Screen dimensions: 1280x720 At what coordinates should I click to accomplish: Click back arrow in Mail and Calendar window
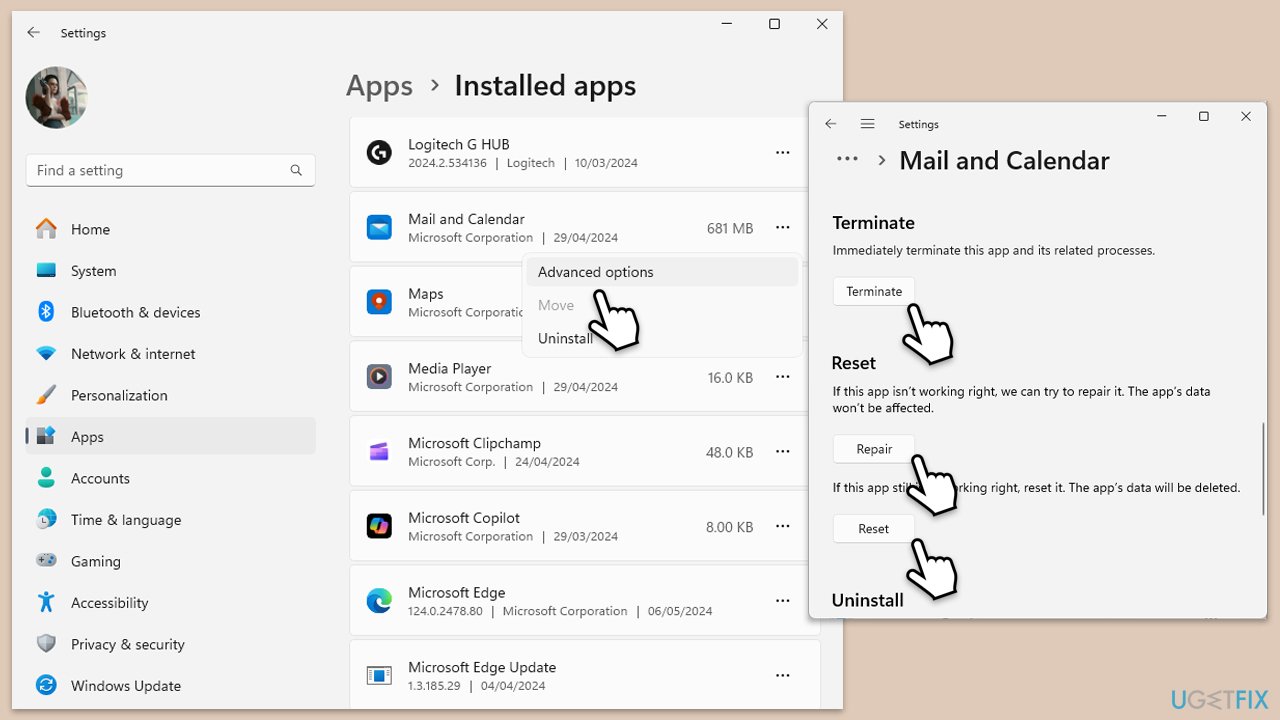coord(830,124)
